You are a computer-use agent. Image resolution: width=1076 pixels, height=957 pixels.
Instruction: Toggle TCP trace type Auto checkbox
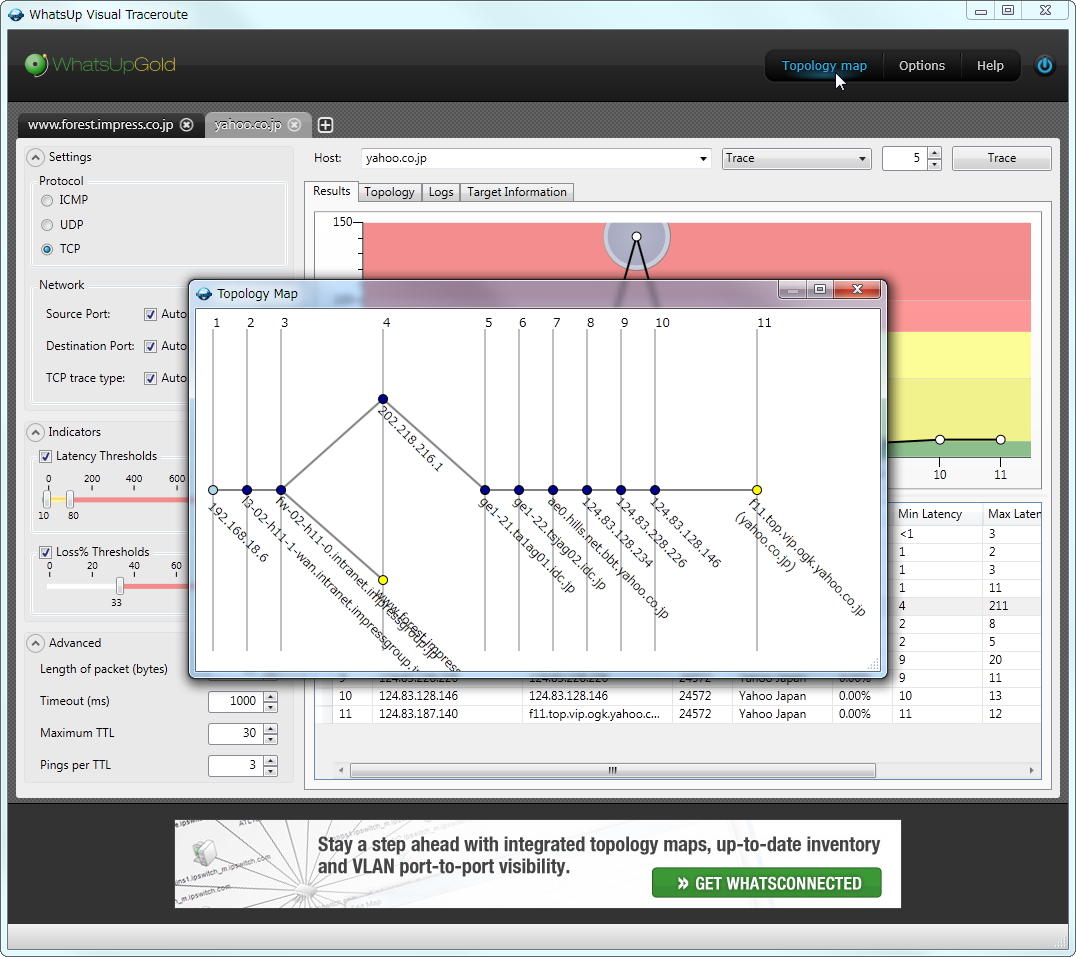(150, 378)
